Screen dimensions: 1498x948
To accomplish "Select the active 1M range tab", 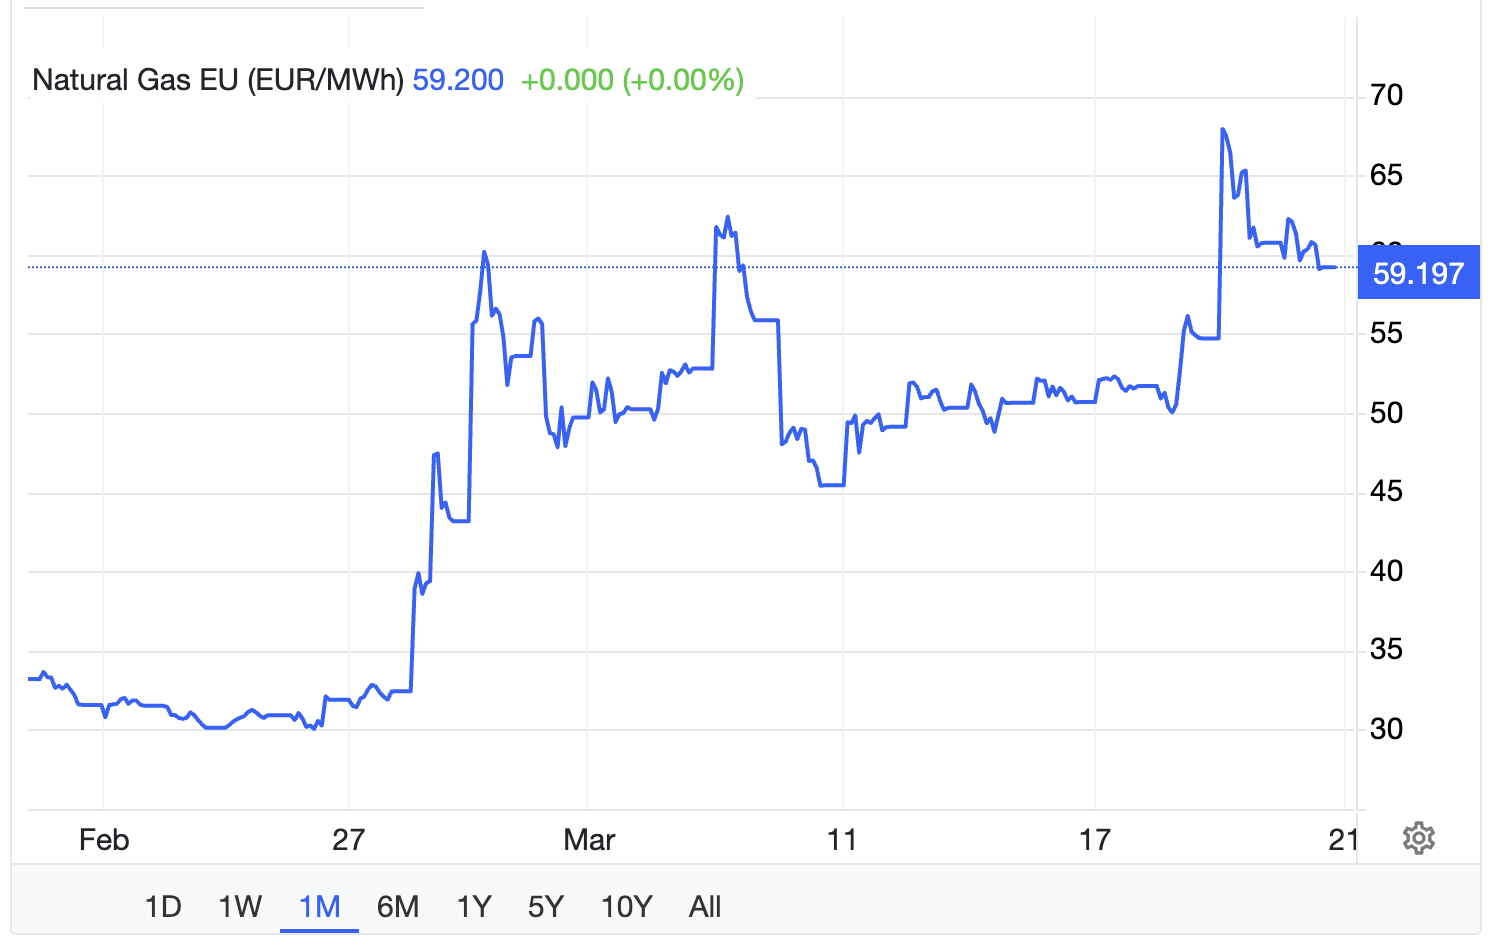I will pos(320,907).
